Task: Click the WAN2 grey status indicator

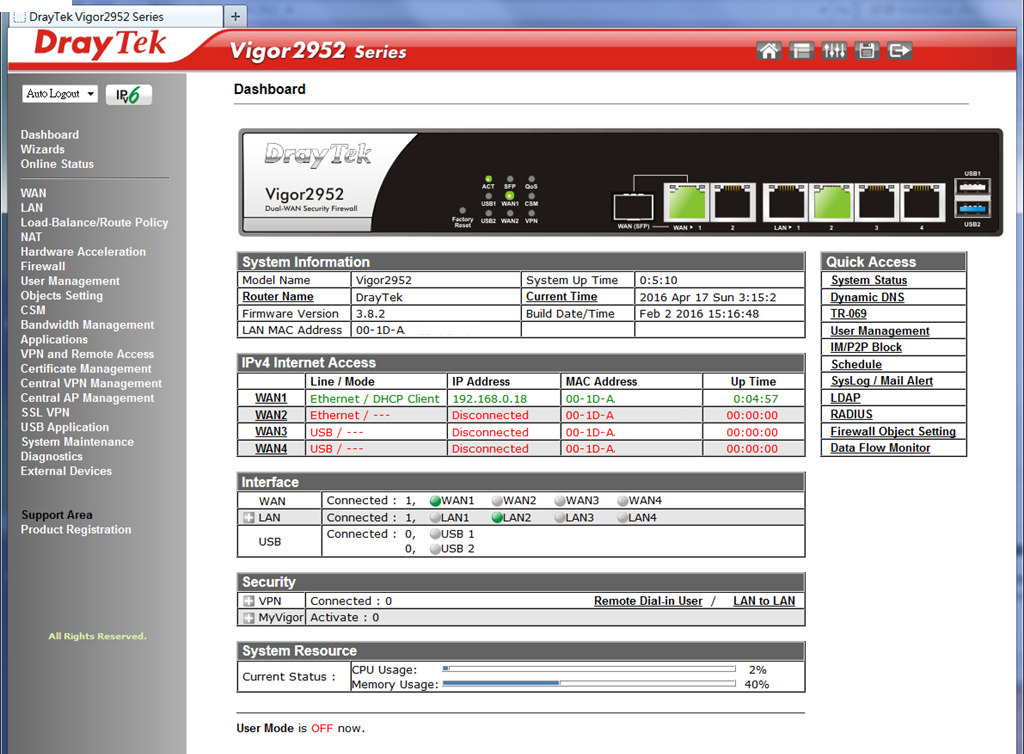Action: [x=497, y=501]
